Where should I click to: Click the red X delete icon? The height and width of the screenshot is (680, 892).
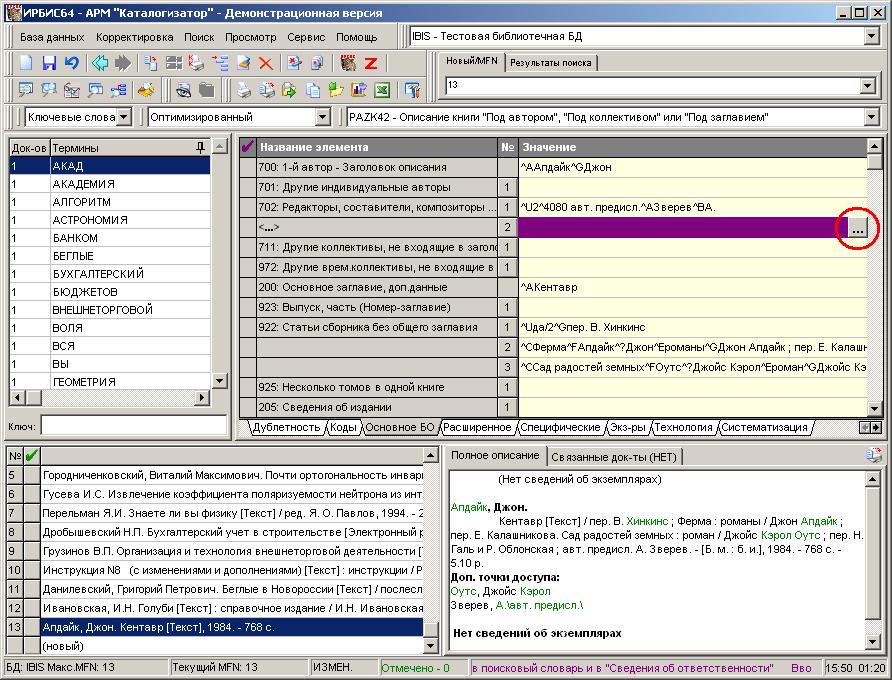pyautogui.click(x=266, y=63)
